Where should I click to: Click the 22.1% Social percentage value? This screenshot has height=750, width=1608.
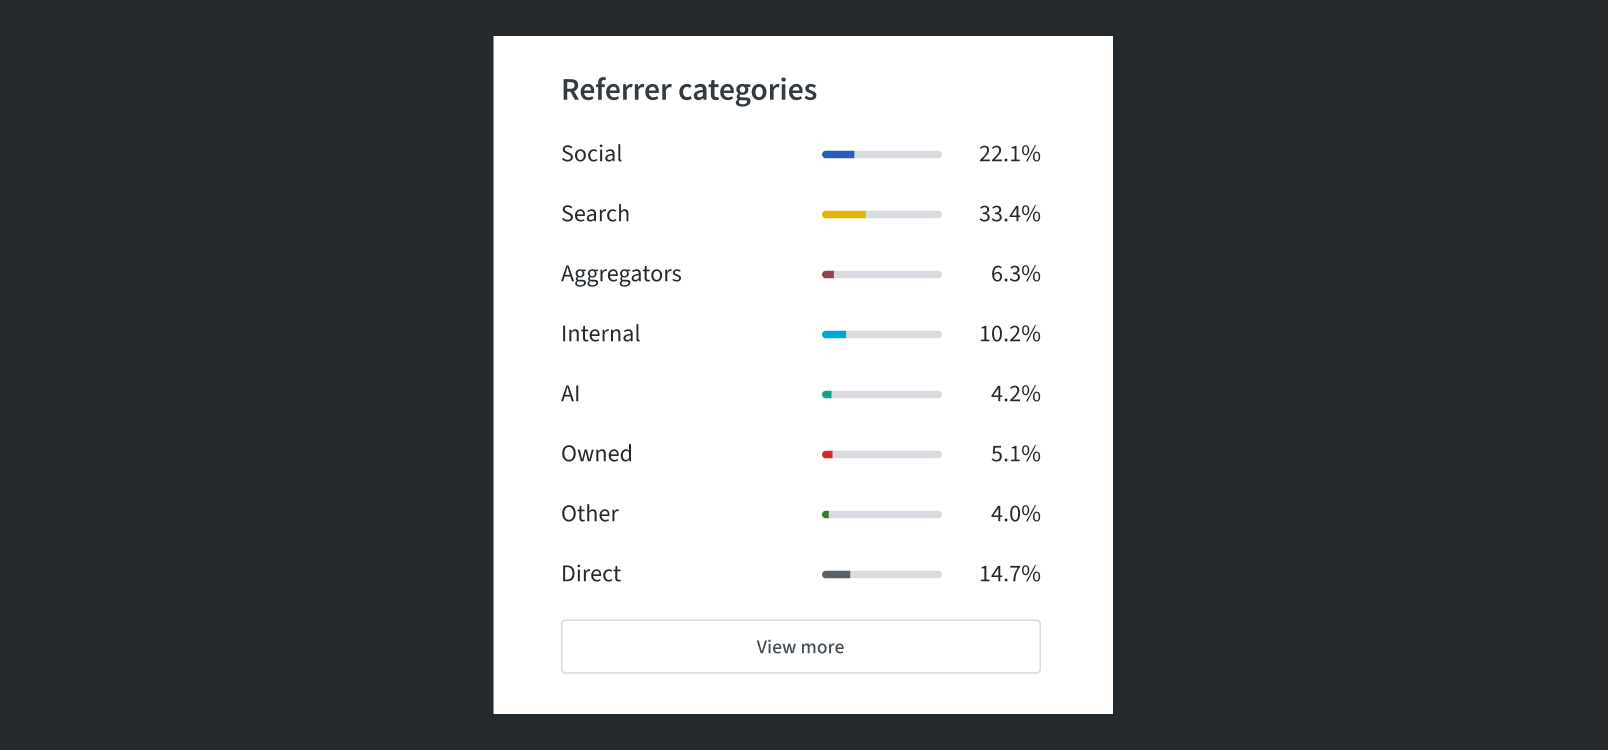point(1009,154)
